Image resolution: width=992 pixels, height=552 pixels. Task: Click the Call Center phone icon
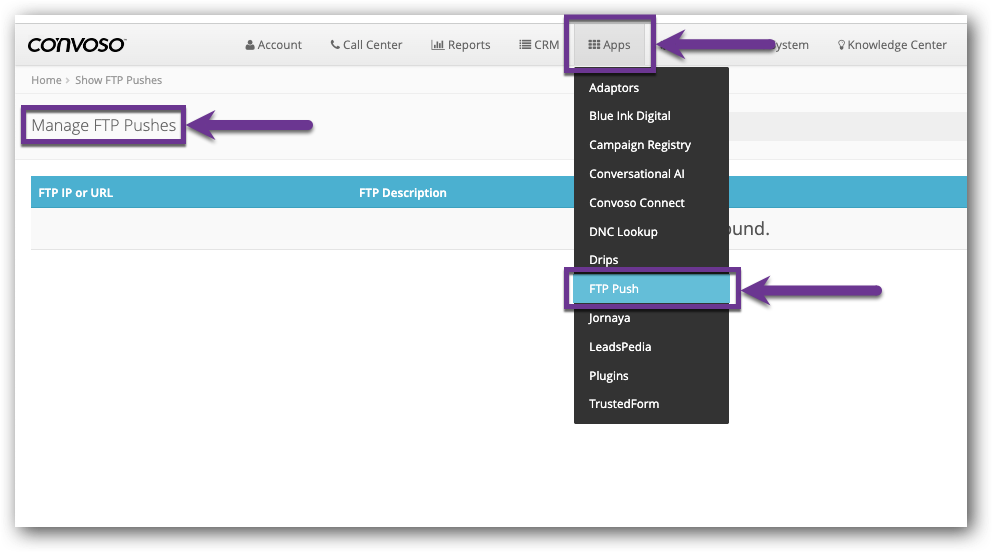point(335,44)
